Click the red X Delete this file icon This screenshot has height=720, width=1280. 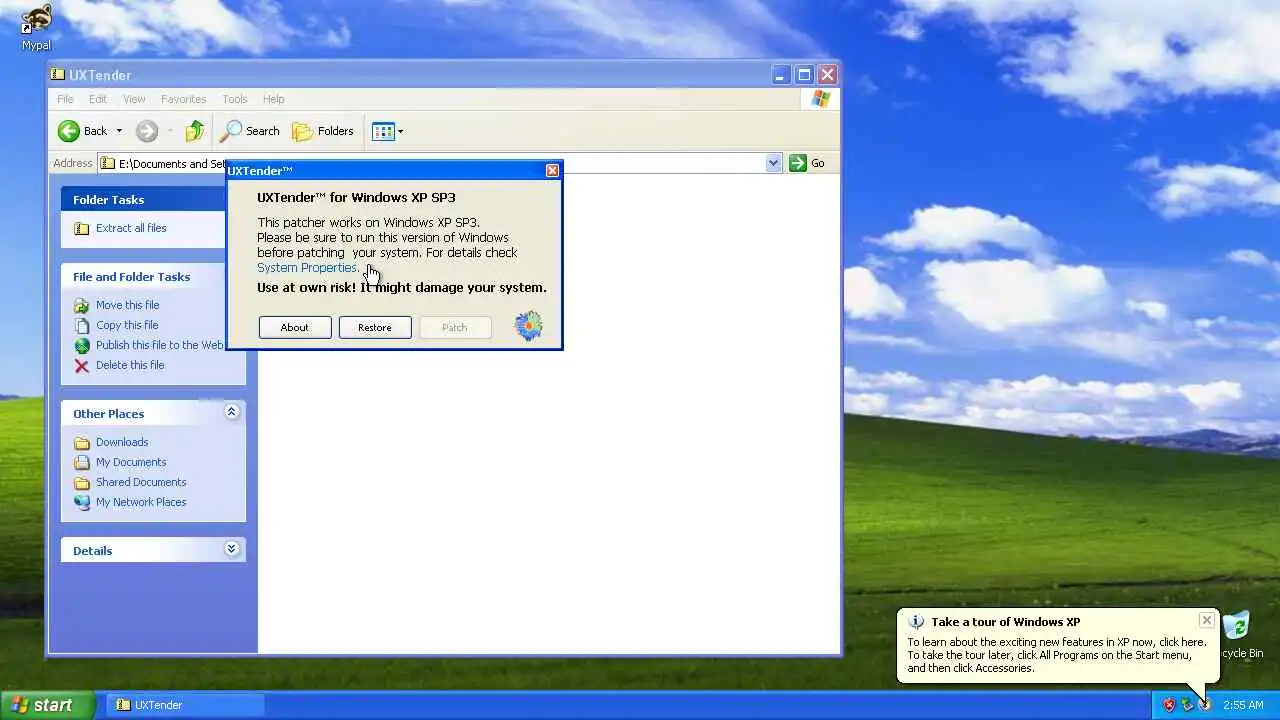tap(82, 366)
